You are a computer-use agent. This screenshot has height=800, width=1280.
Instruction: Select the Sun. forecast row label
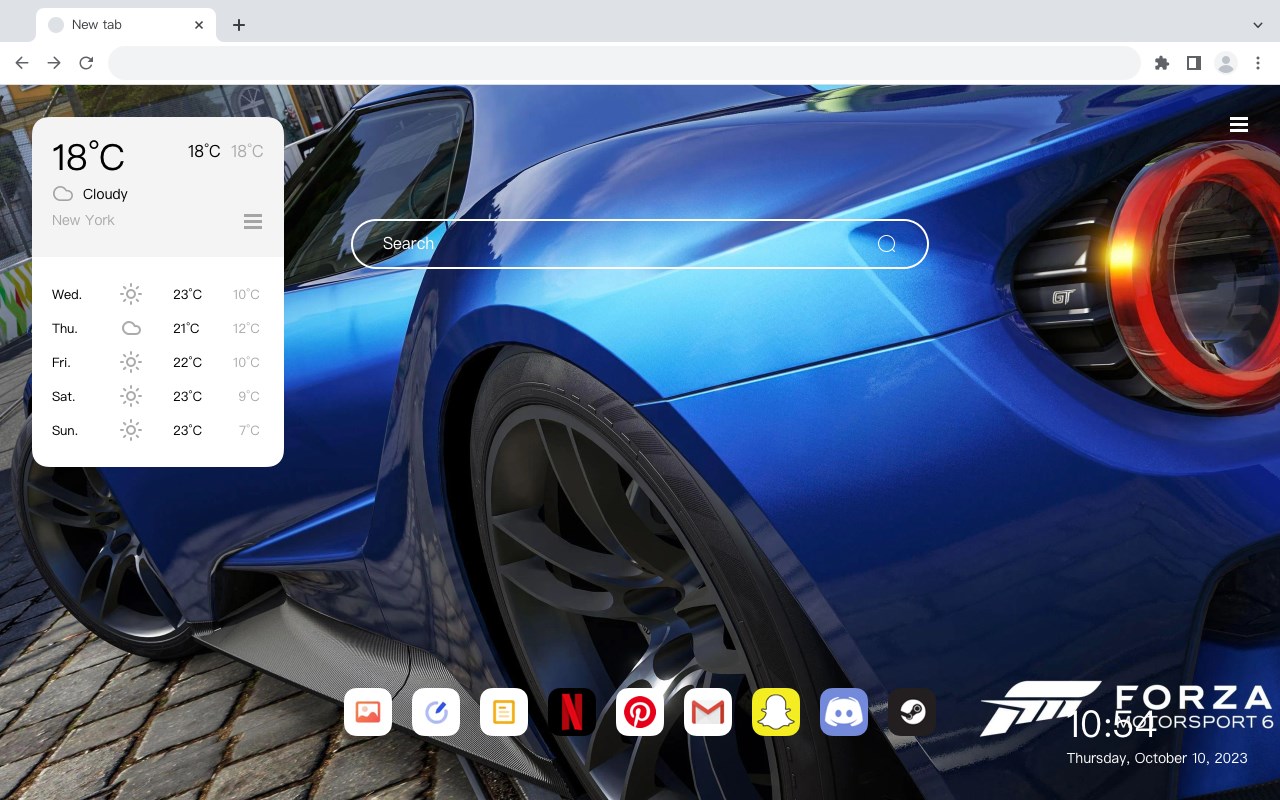[x=65, y=431]
